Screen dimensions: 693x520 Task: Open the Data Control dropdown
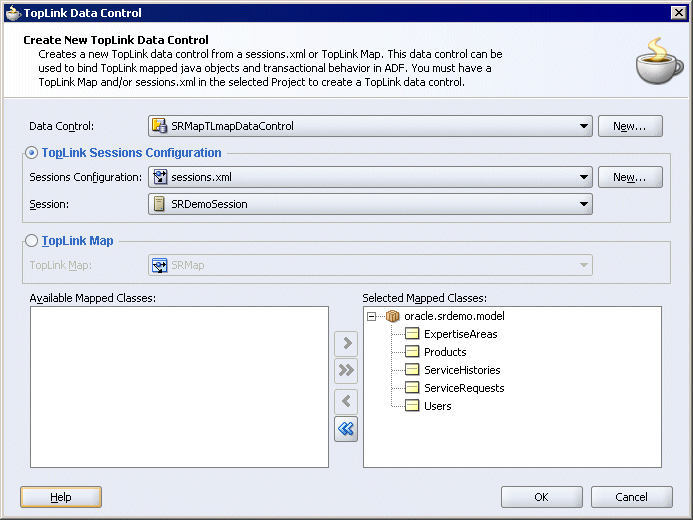[584, 126]
